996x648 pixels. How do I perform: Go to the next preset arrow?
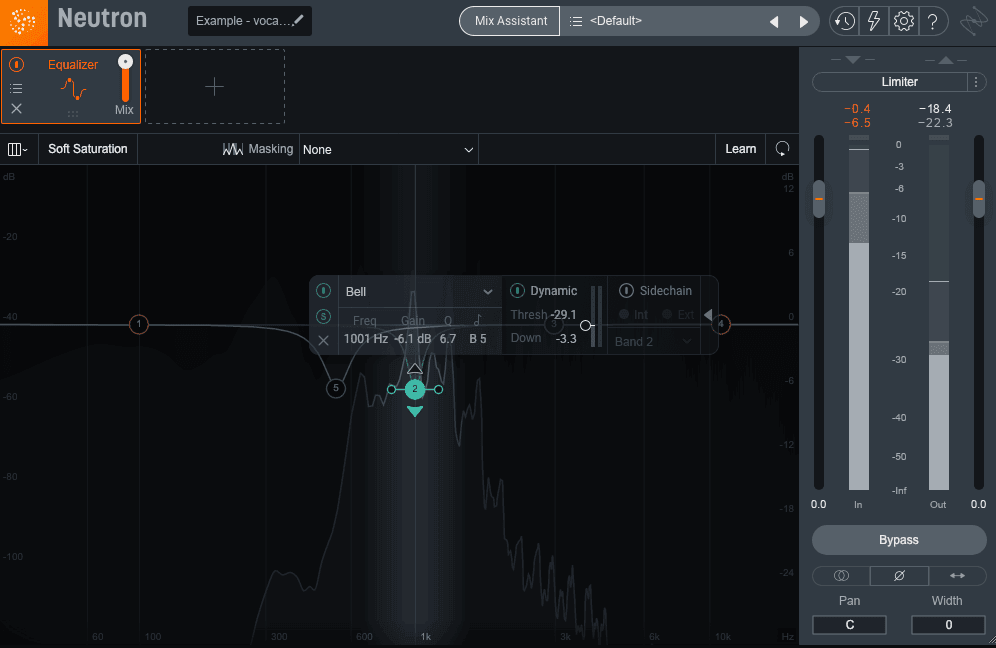pyautogui.click(x=804, y=22)
